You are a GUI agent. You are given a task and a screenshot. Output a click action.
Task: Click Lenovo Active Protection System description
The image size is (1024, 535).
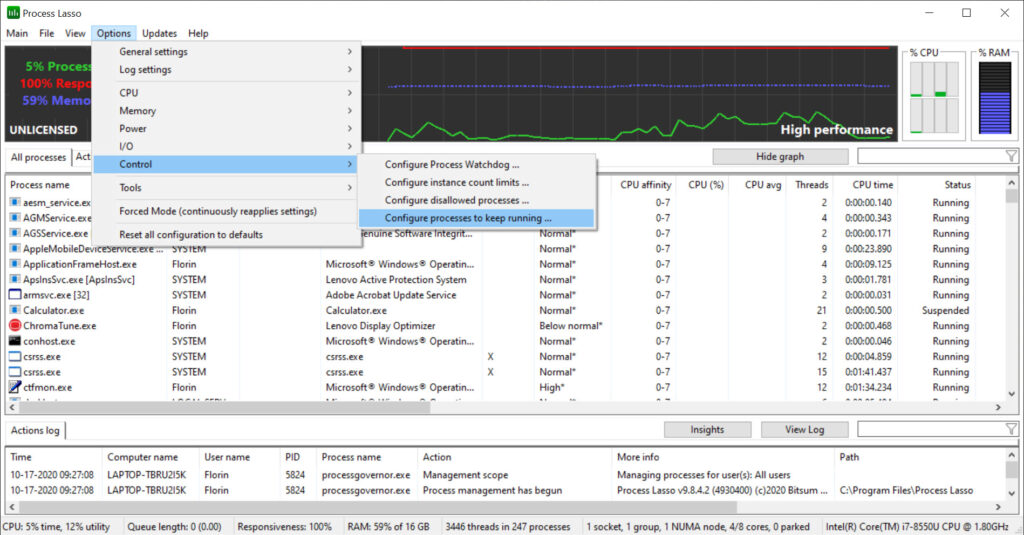coord(396,280)
